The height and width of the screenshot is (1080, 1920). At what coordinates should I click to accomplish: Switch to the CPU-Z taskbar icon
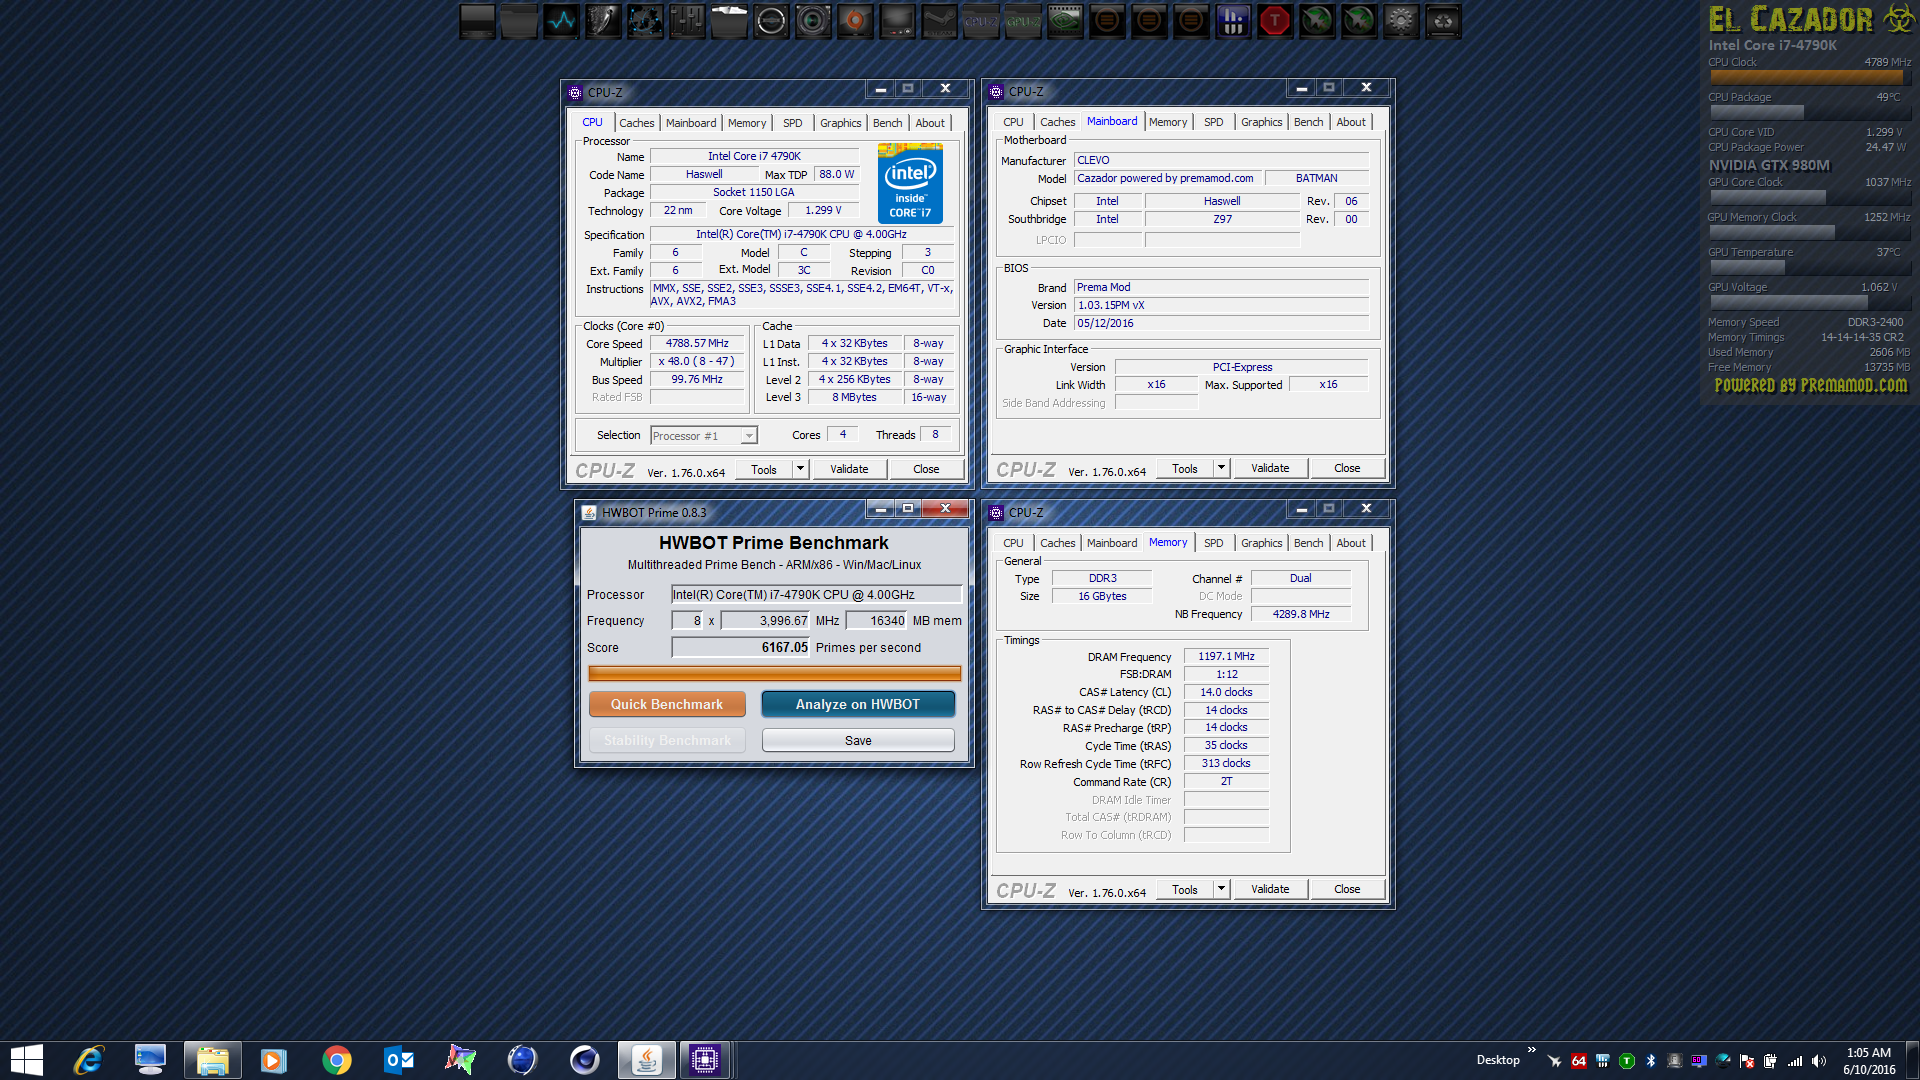point(705,1060)
